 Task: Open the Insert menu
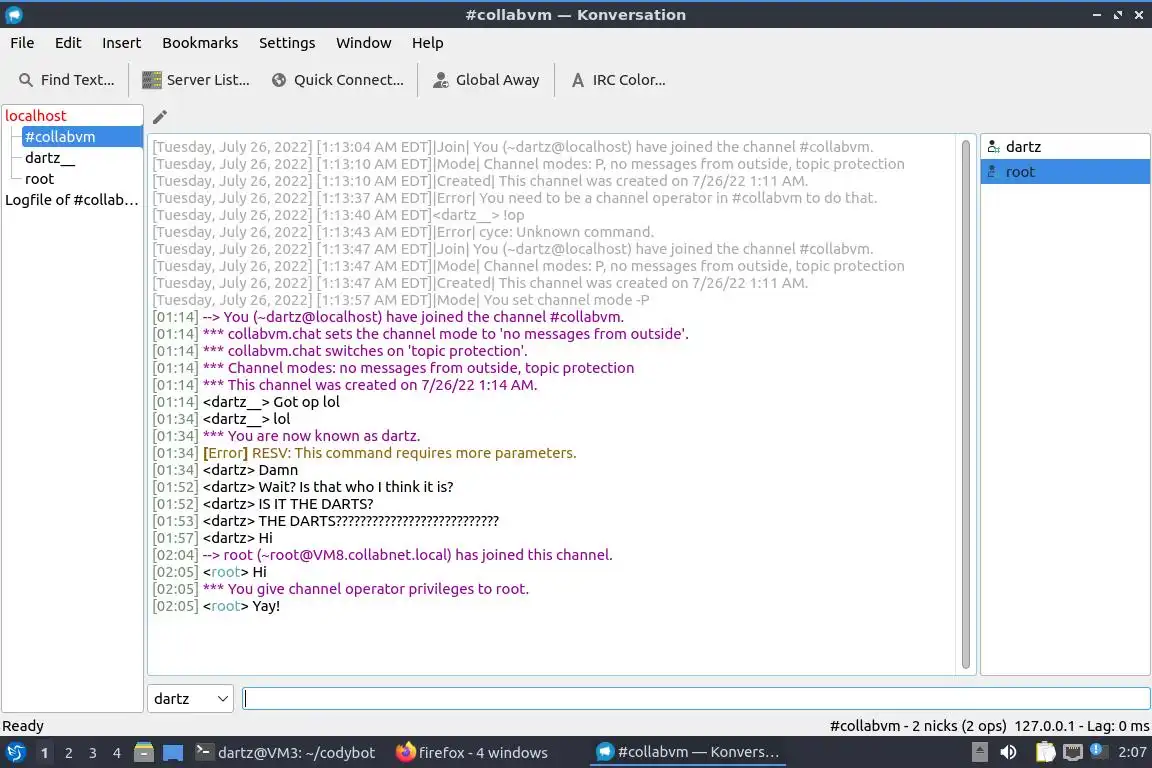(121, 43)
